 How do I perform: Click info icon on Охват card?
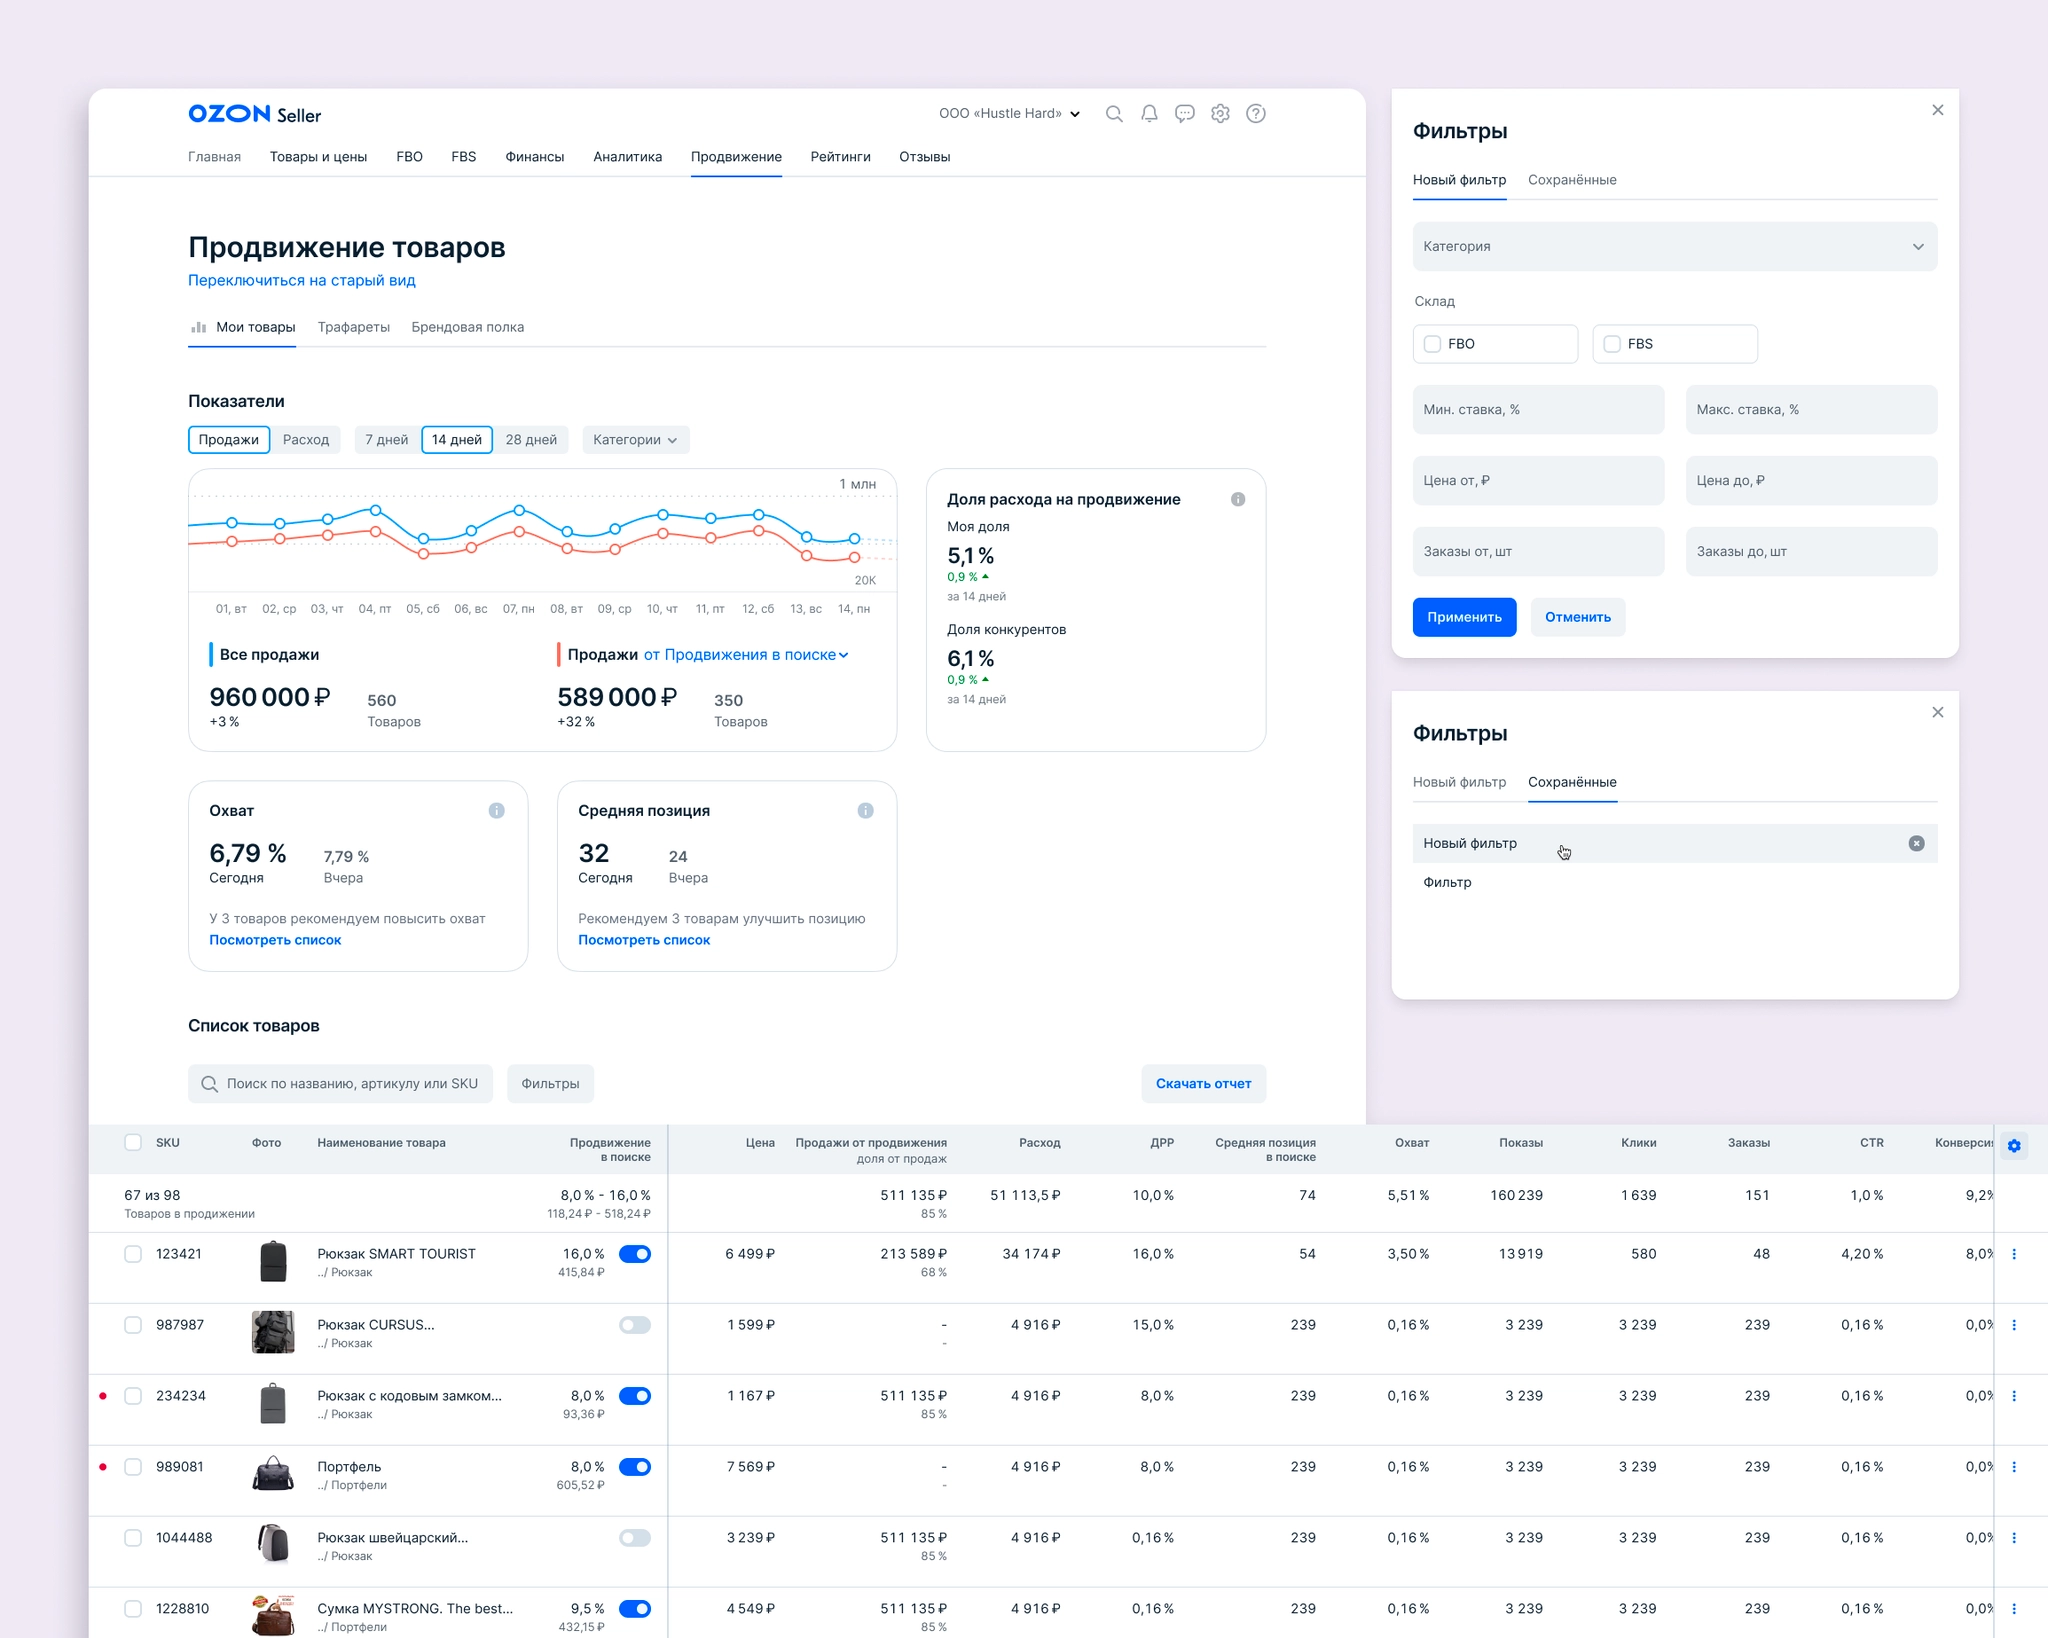tap(496, 811)
